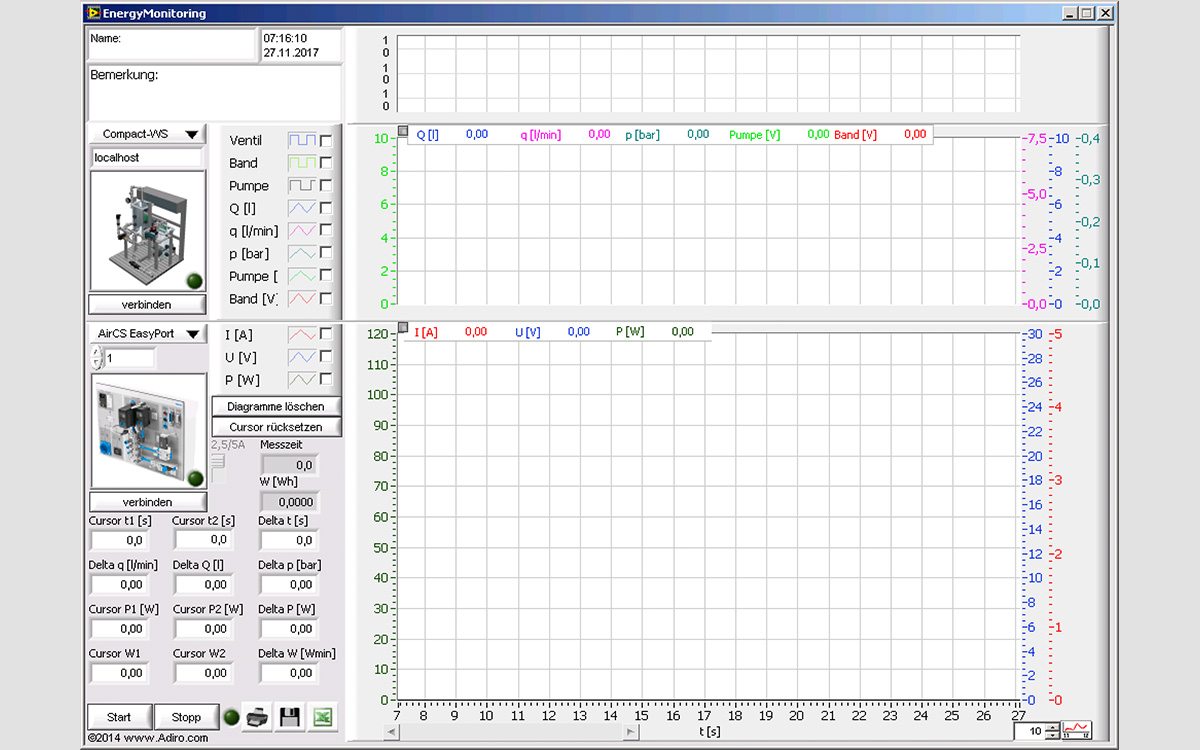Expand the AirCS EasyPort dropdown
This screenshot has height=750, width=1200.
(x=148, y=334)
